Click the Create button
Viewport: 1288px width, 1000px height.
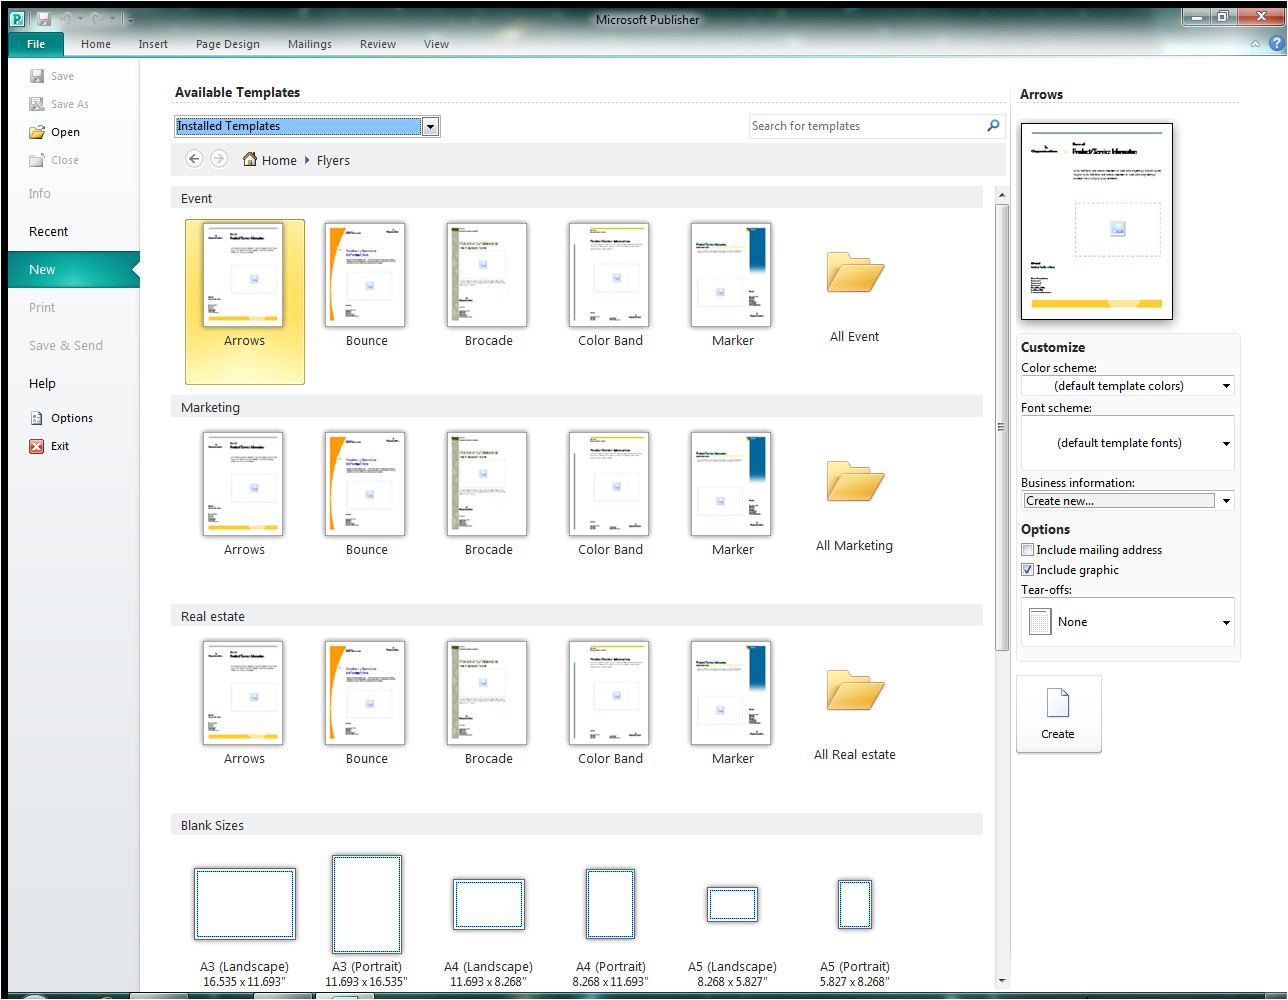[1058, 714]
